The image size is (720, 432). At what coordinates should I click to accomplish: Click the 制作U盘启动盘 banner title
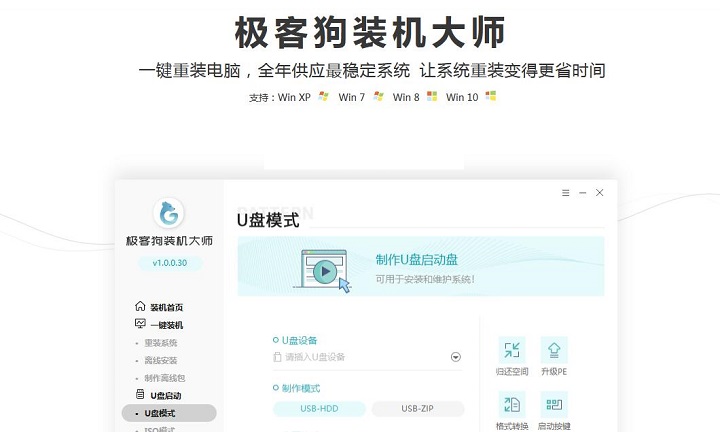[416, 260]
